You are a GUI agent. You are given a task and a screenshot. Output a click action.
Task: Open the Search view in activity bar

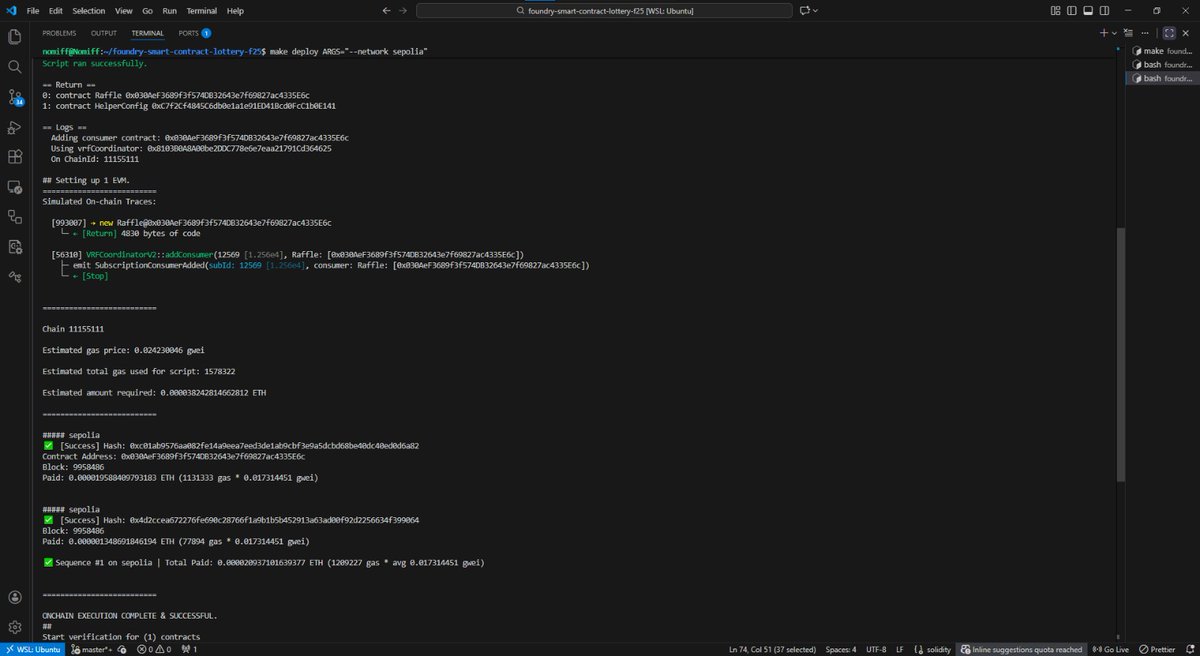click(x=15, y=67)
